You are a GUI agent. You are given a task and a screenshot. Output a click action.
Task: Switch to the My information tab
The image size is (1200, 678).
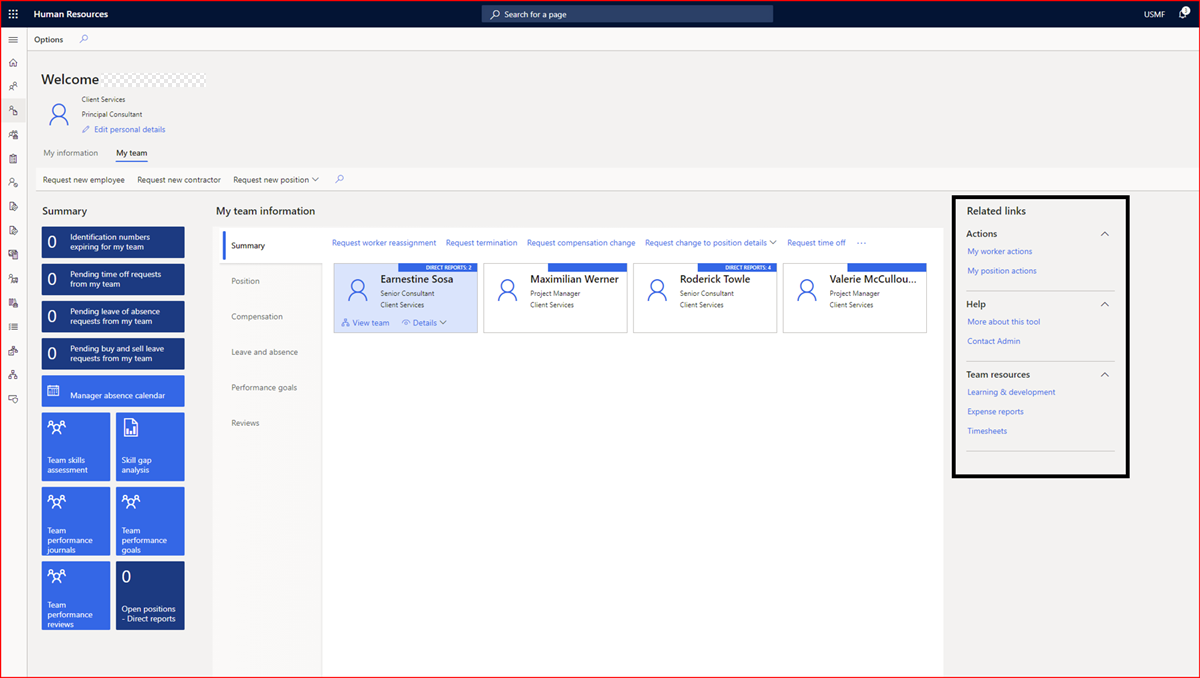70,152
